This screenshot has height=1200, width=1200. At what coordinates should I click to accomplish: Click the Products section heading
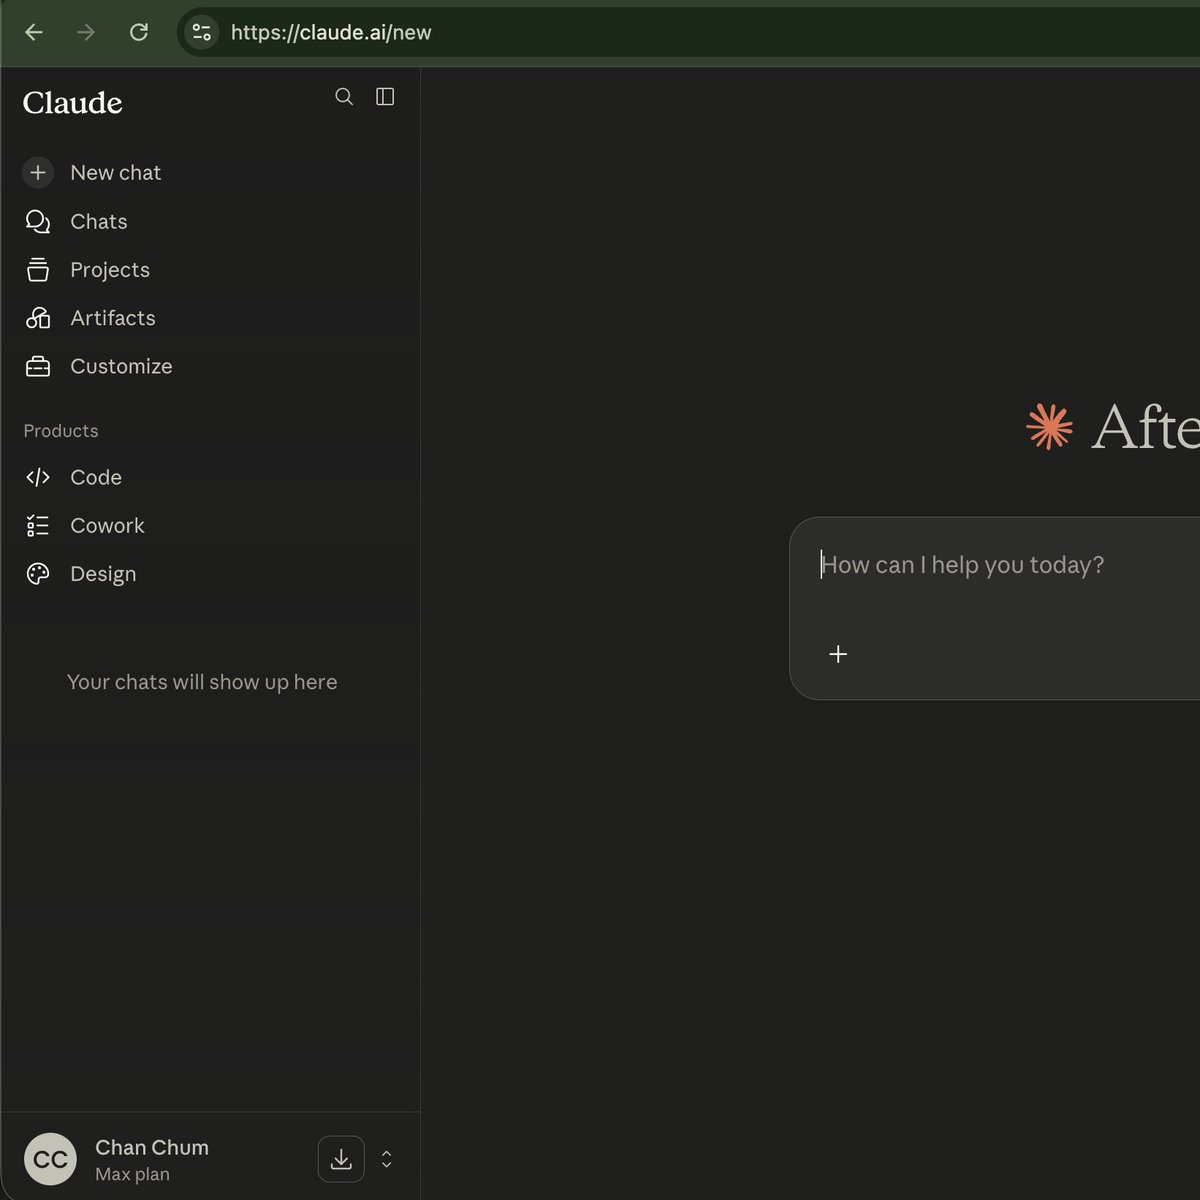tap(61, 430)
